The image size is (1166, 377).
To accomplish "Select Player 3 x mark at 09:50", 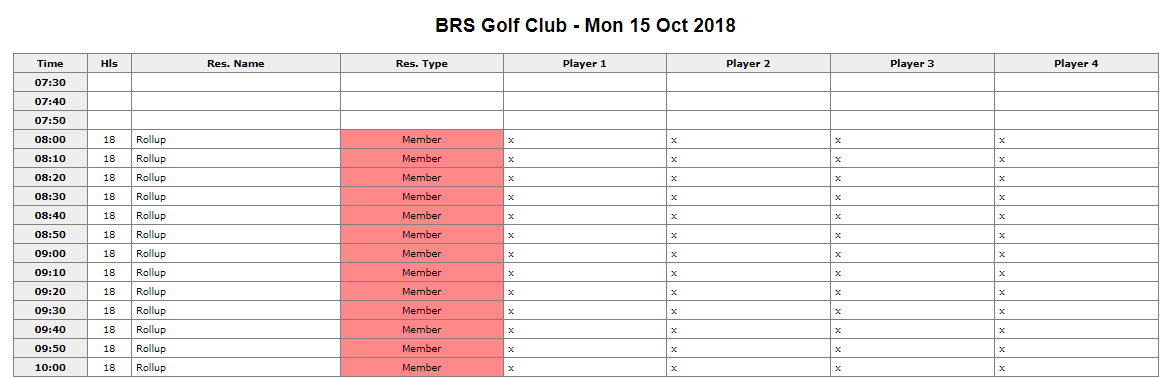I will pos(837,349).
